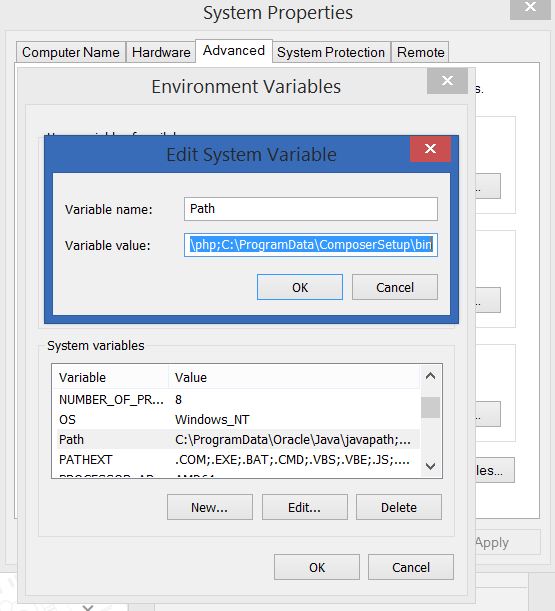The height and width of the screenshot is (611, 555).
Task: Close the Environment Variables window
Action: tap(447, 81)
